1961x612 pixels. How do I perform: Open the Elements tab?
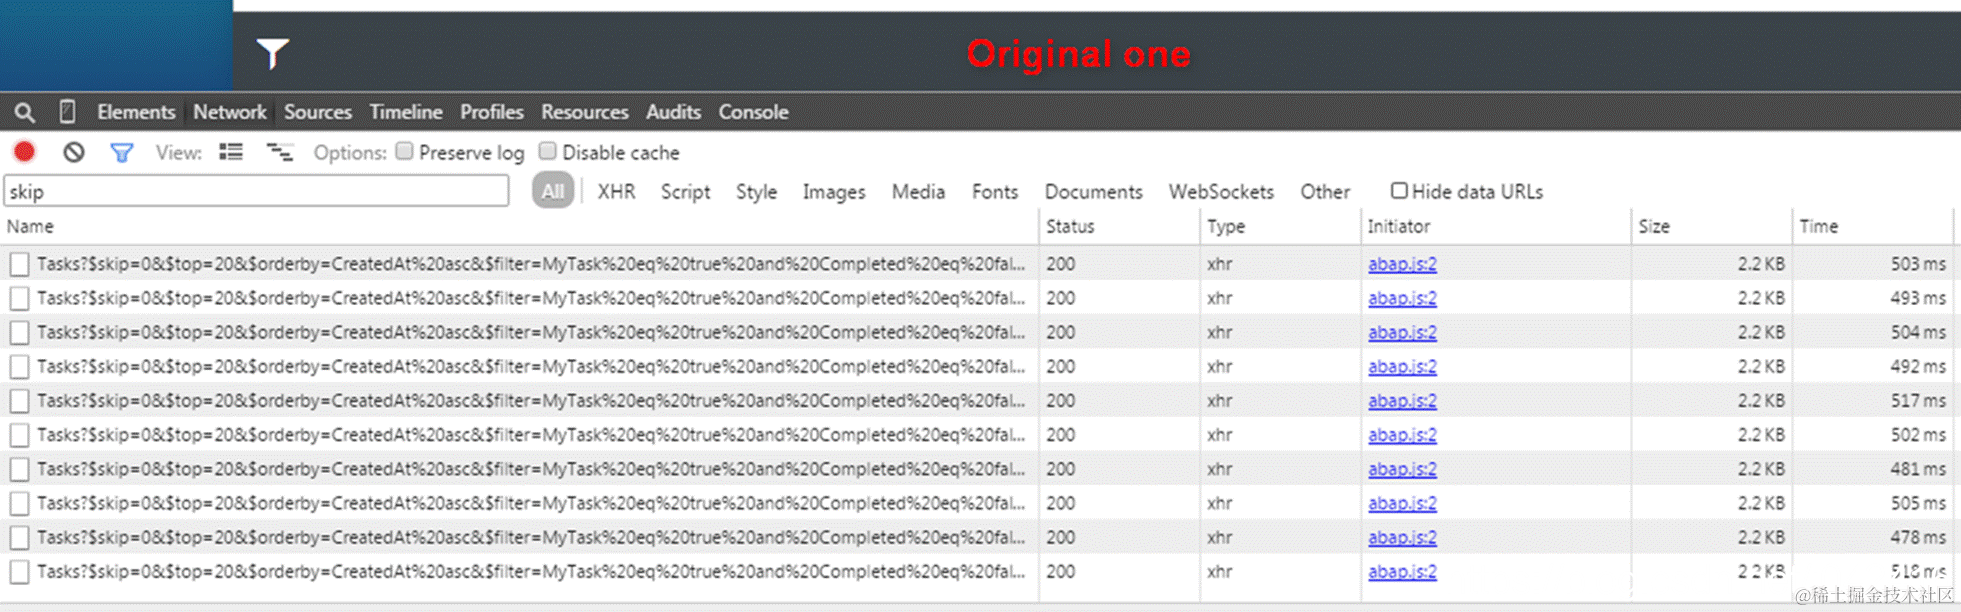coord(136,112)
